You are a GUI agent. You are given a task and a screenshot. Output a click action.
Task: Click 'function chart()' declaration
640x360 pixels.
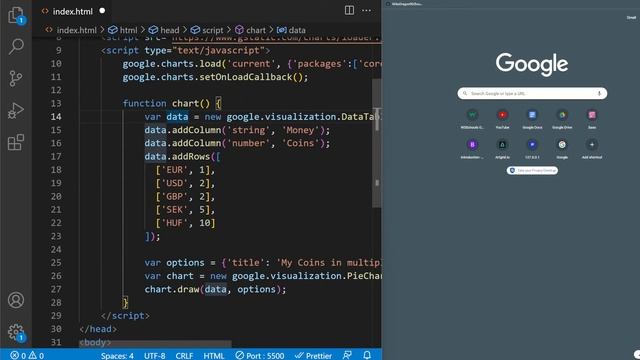tap(166, 103)
